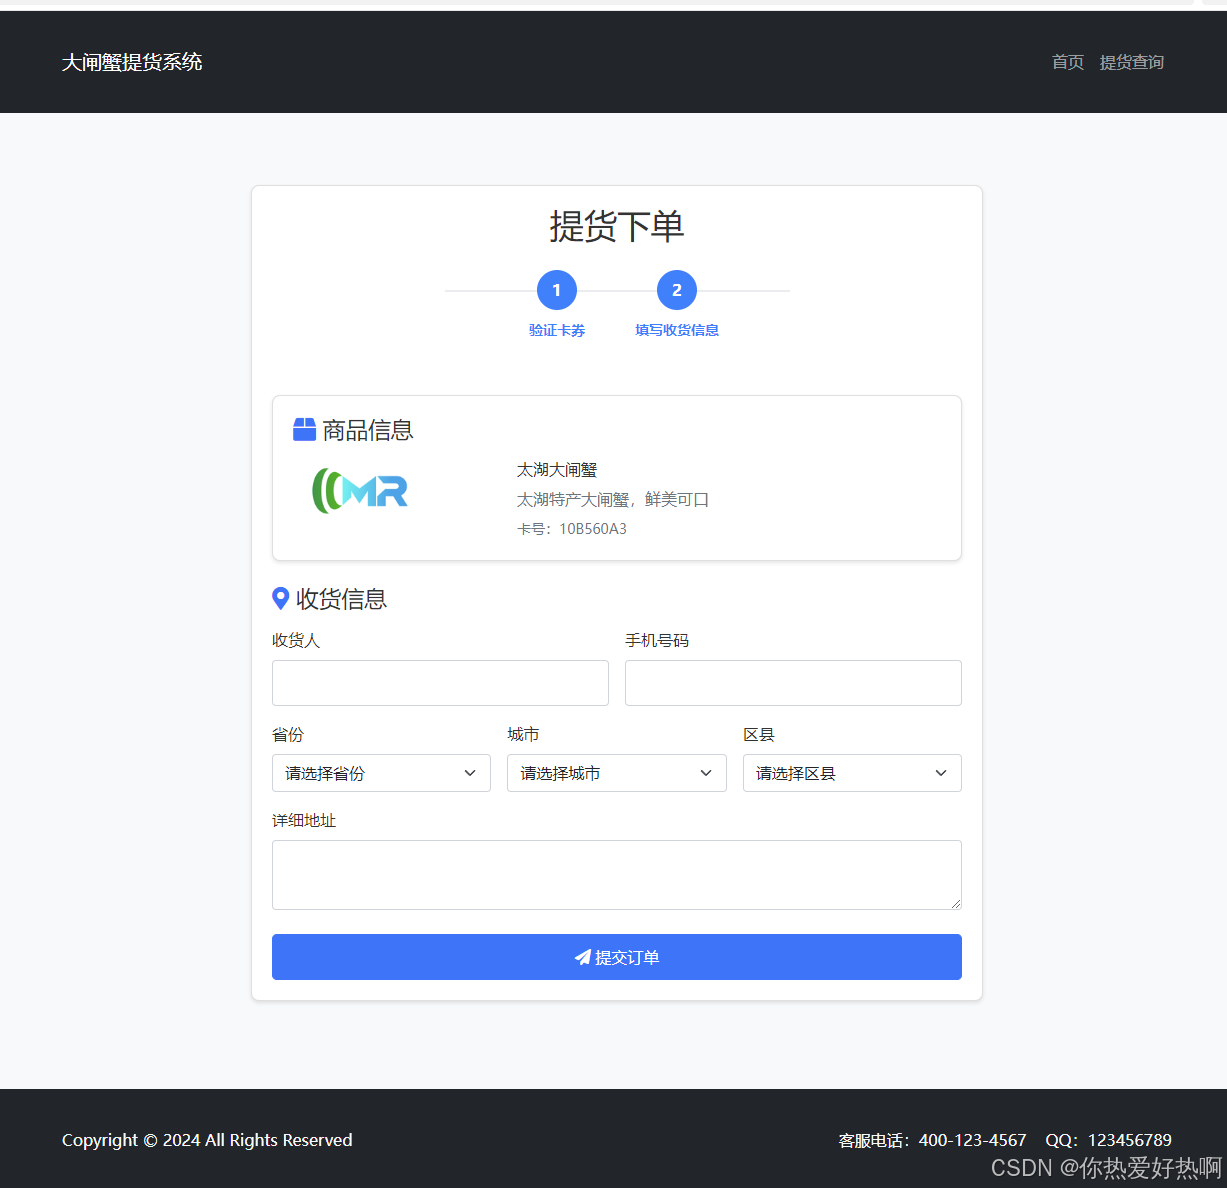Click the location pin icon beside 收货信息
Screen dimensions: 1227x1188
(281, 598)
